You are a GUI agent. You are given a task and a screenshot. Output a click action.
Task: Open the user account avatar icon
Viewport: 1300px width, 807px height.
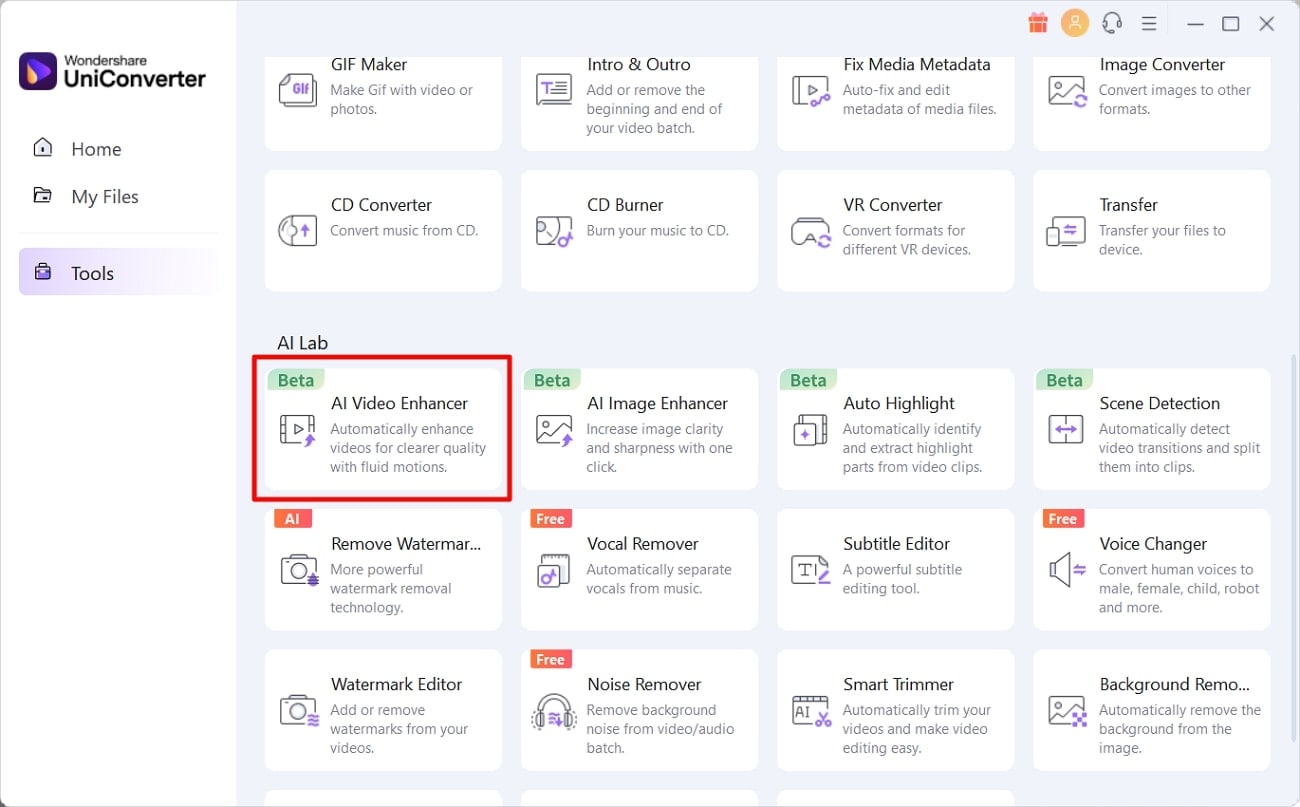[1075, 23]
